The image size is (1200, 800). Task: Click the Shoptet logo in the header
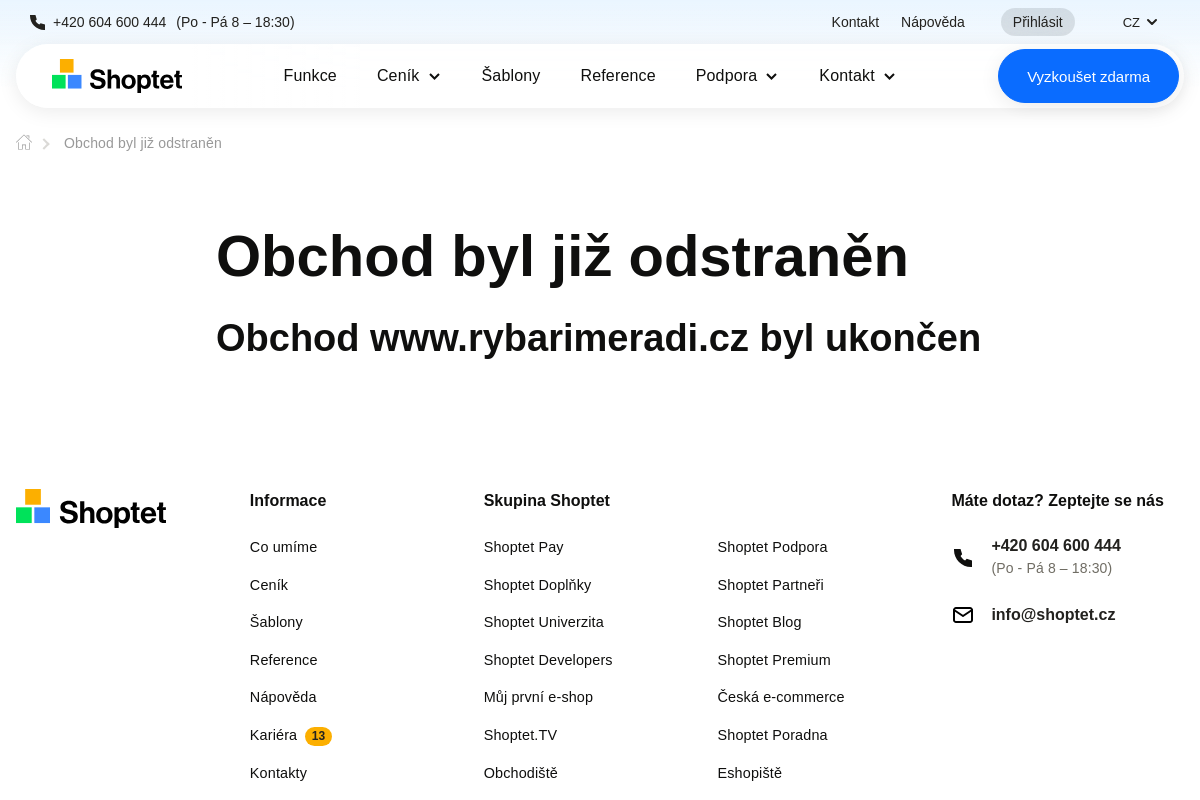[116, 76]
